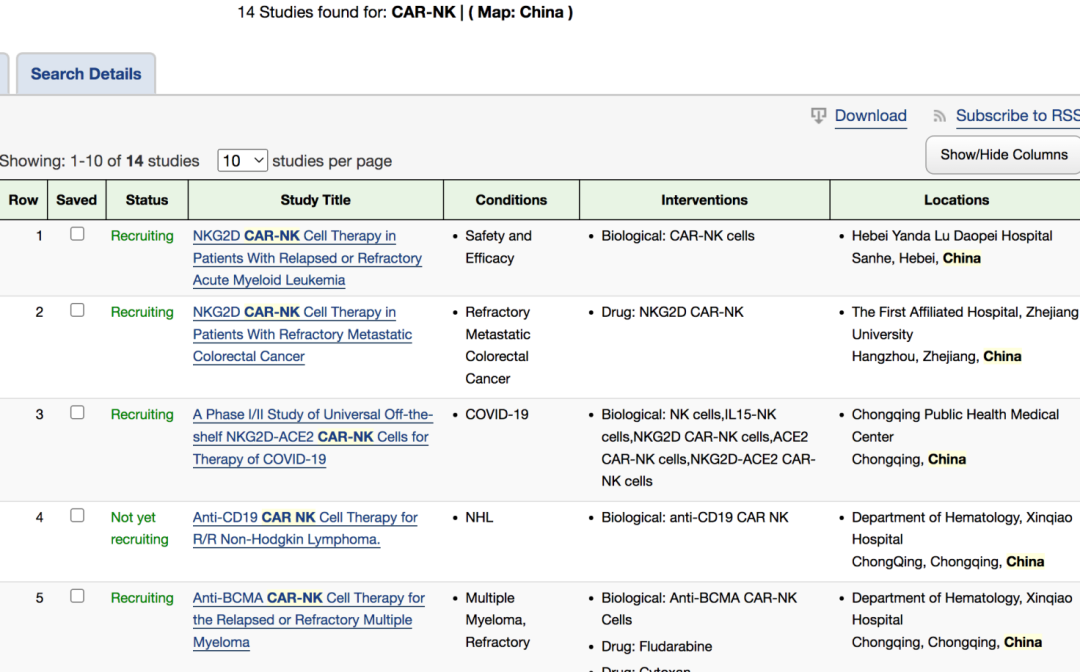Click 'Safety and Efficacy' condition text
The height and width of the screenshot is (672, 1080).
click(499, 246)
